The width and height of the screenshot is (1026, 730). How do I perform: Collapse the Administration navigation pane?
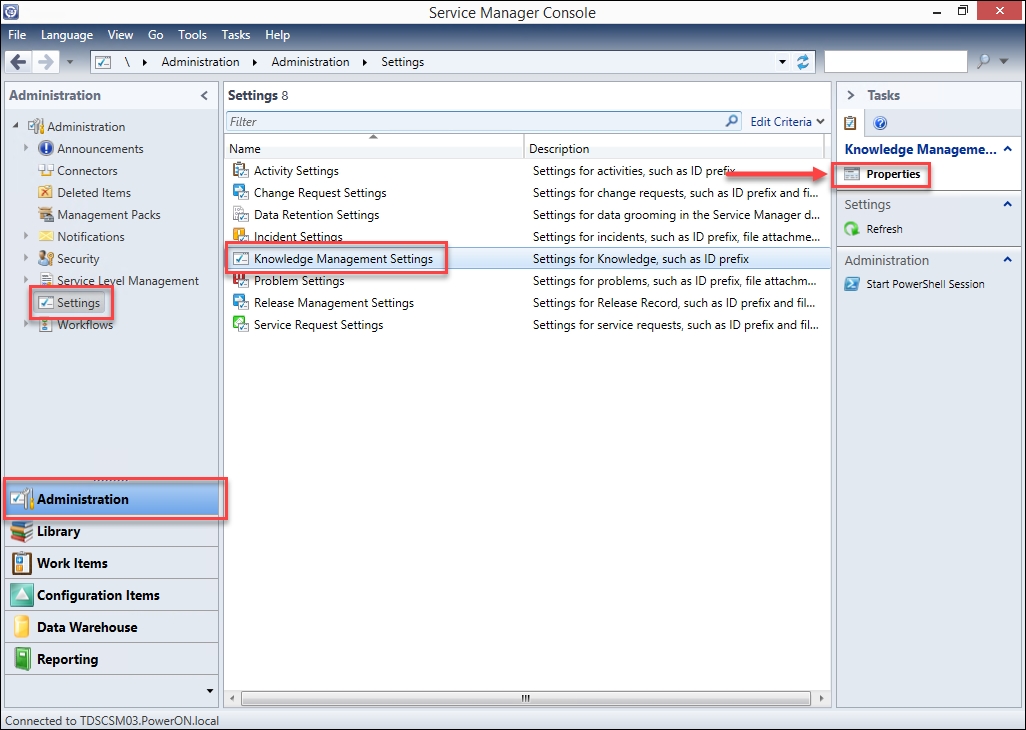(x=204, y=96)
